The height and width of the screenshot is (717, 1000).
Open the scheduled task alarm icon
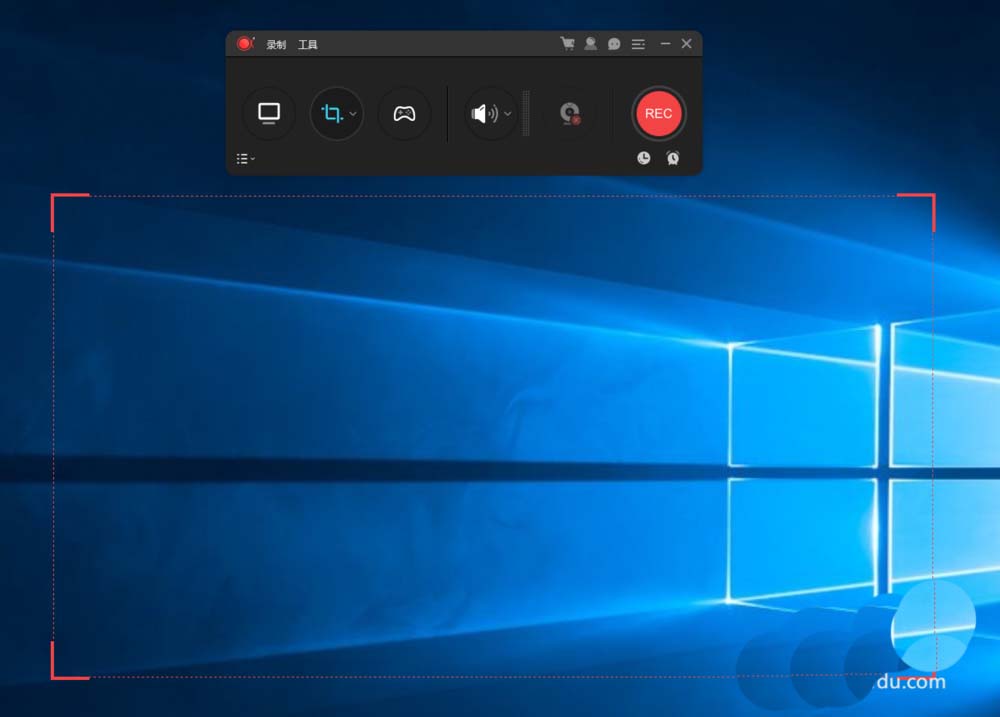(x=673, y=158)
